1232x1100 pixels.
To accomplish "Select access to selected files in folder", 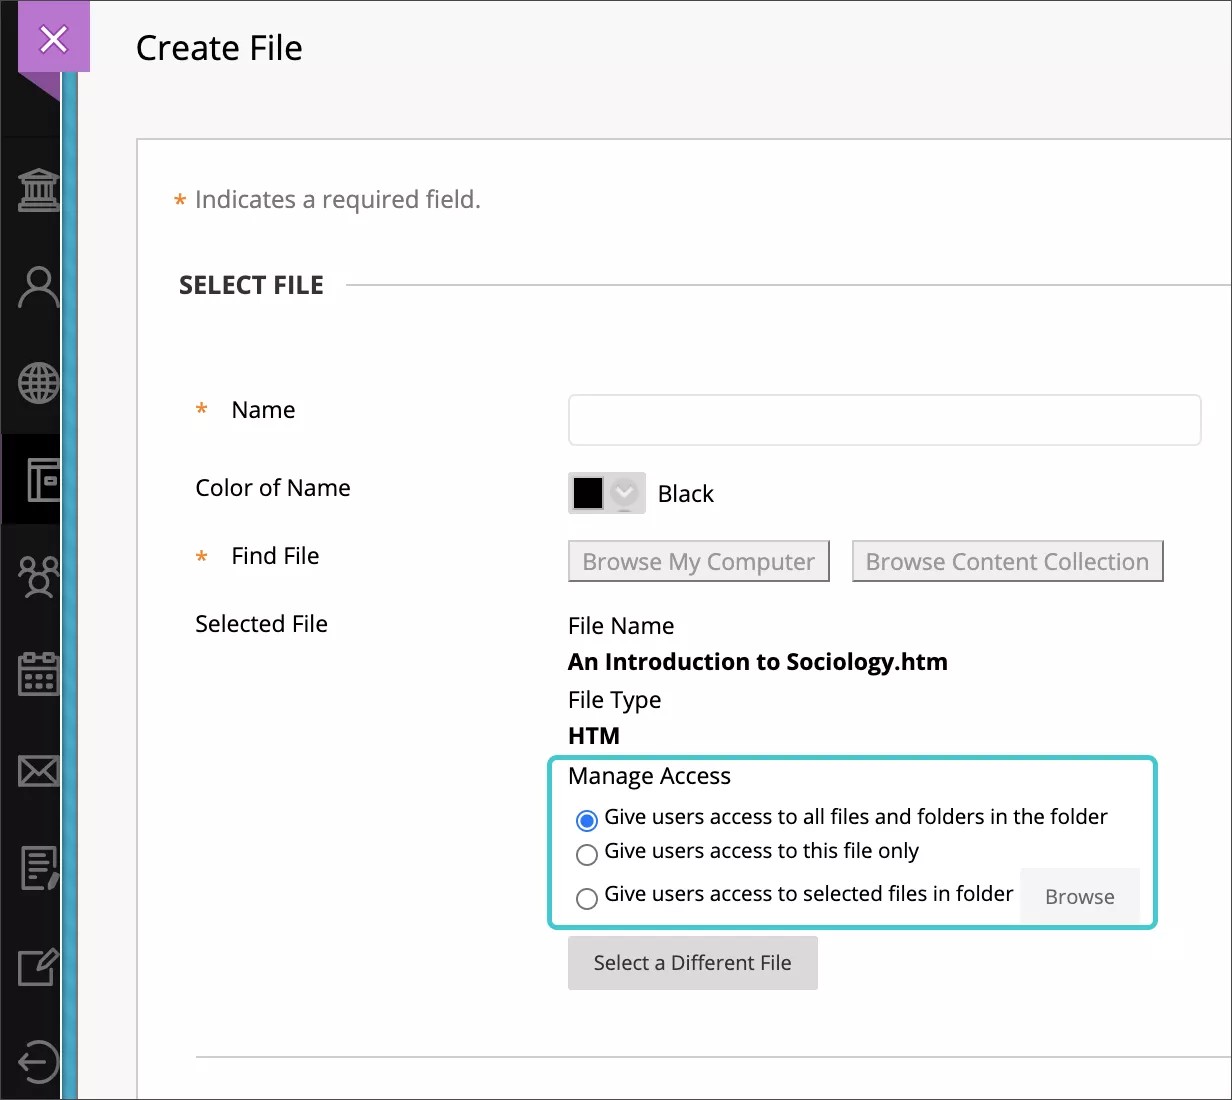I will pyautogui.click(x=587, y=898).
